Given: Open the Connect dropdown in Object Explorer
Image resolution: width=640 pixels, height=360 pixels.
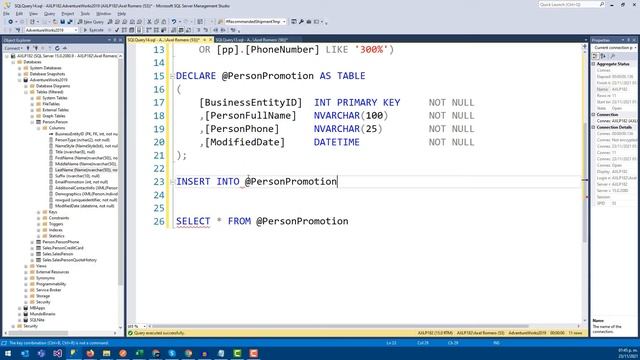Looking at the screenshot, I should tap(13, 48).
